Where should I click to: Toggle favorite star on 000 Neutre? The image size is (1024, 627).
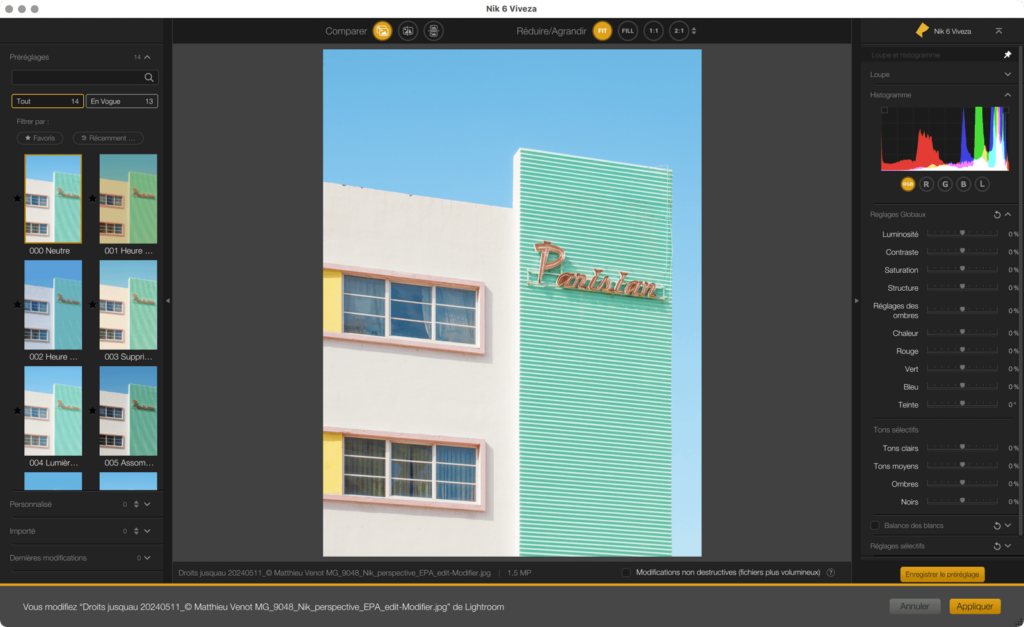coord(18,199)
